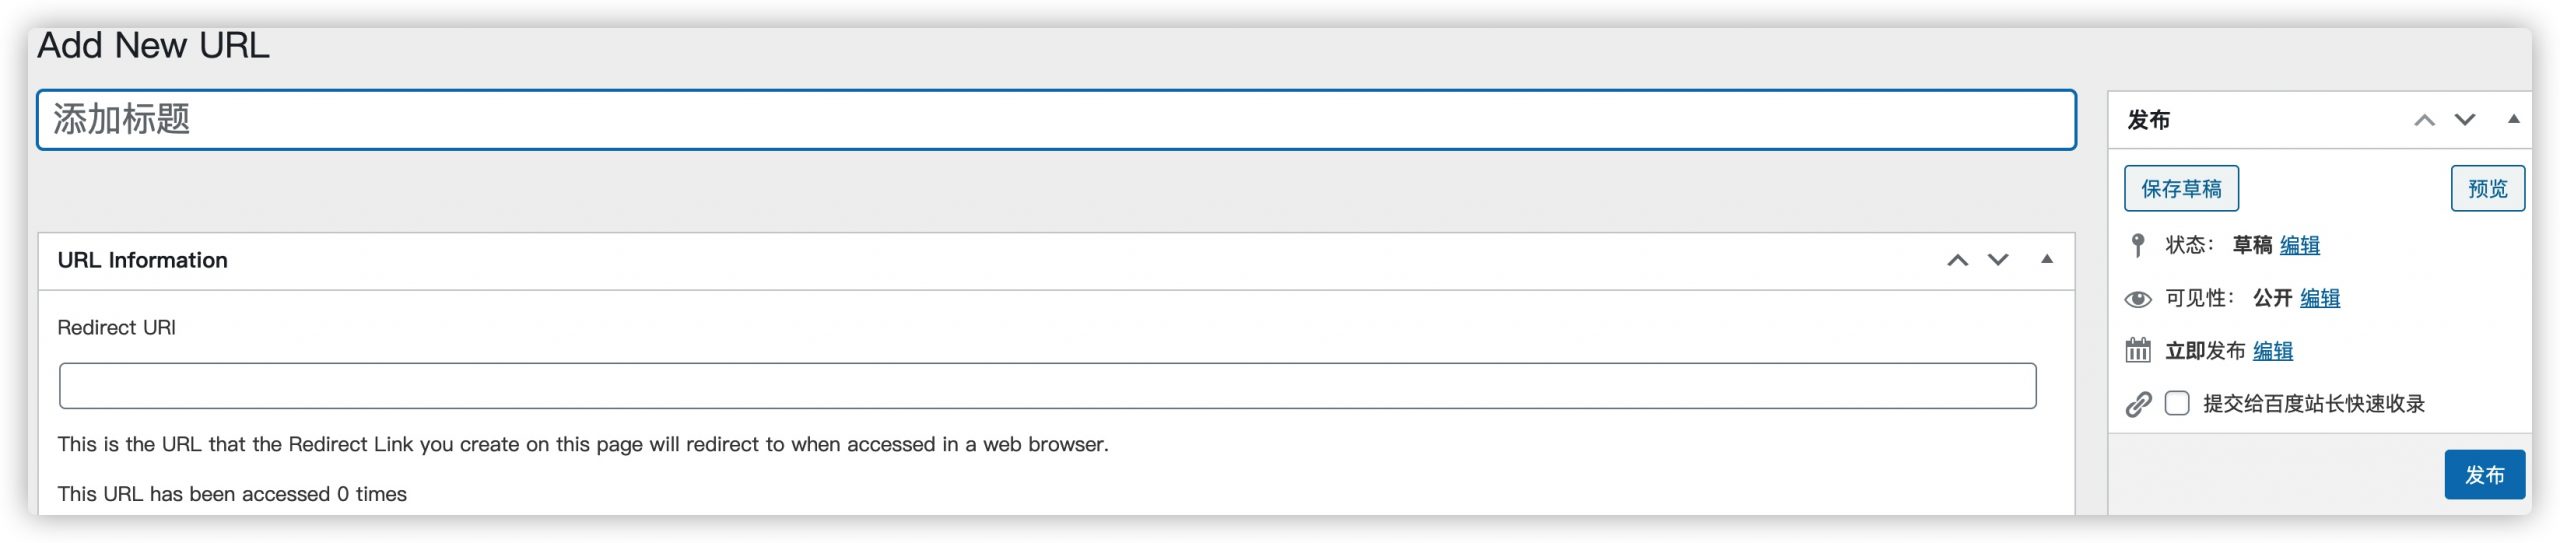Click the calendar schedule icon
This screenshot has height=543, width=2560.
point(2138,351)
